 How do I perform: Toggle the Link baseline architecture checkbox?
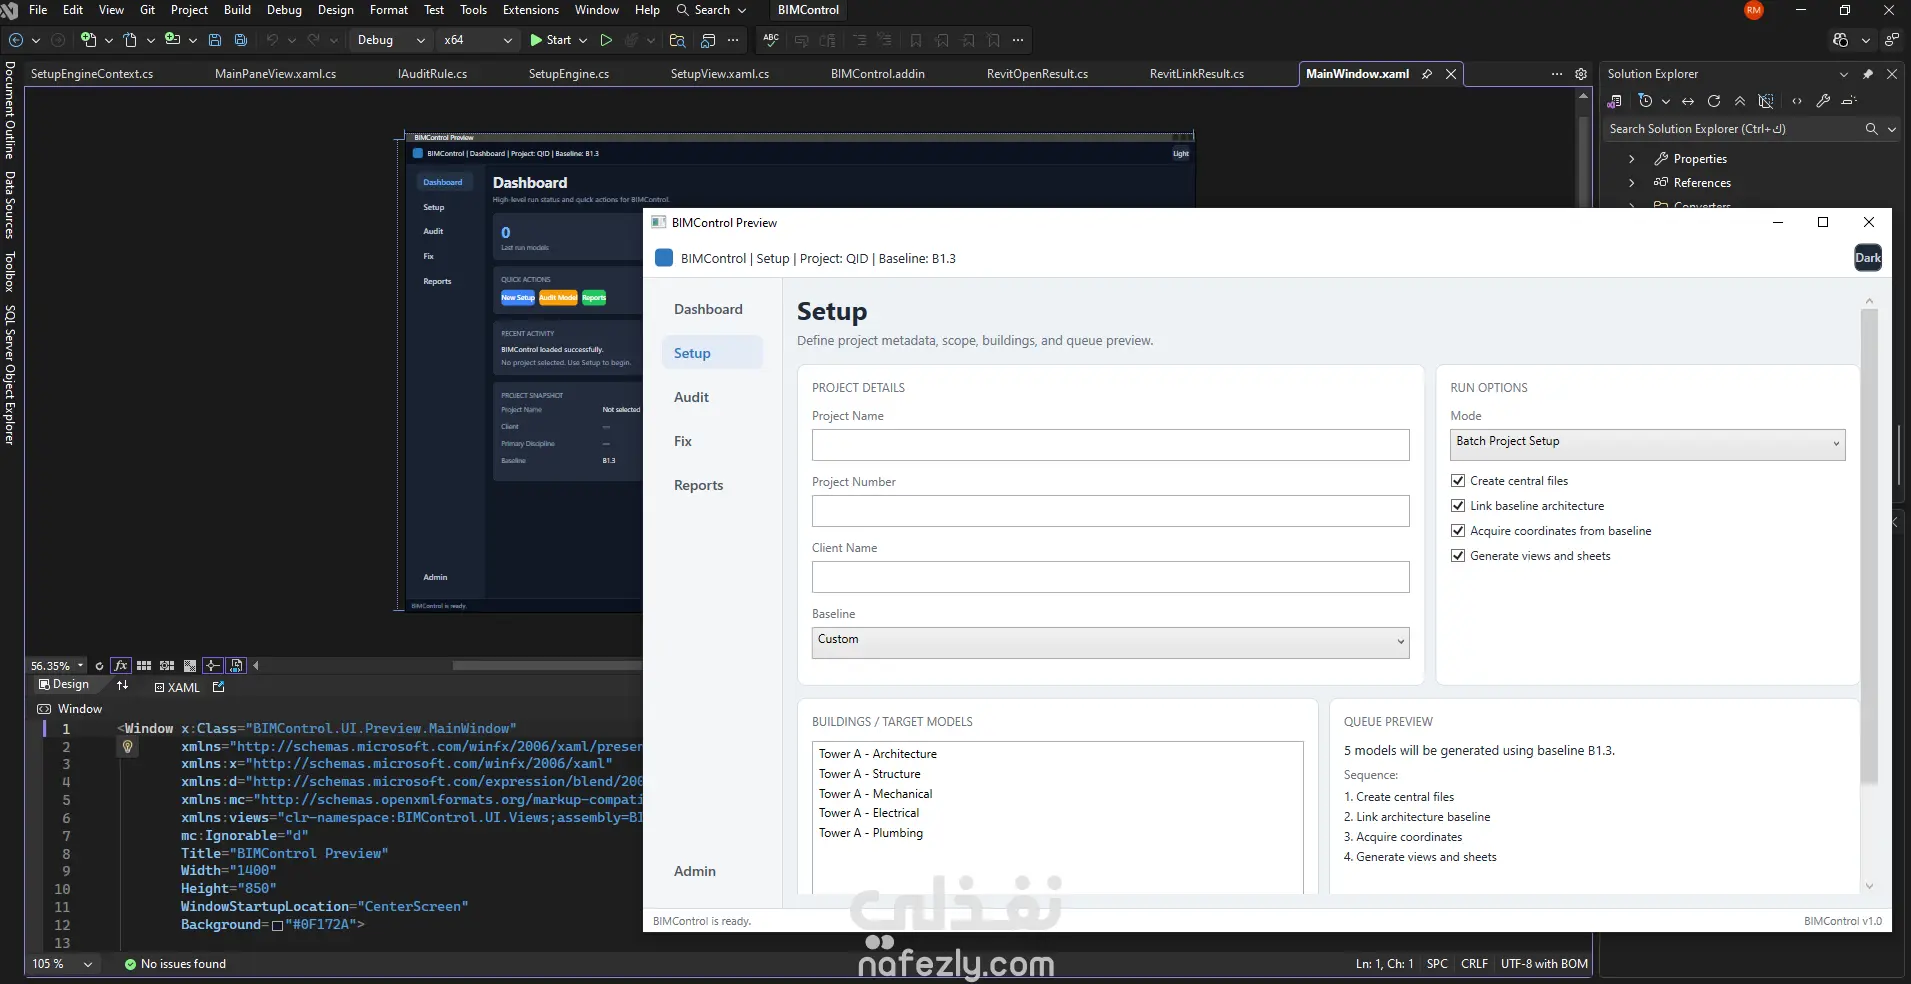1458,506
